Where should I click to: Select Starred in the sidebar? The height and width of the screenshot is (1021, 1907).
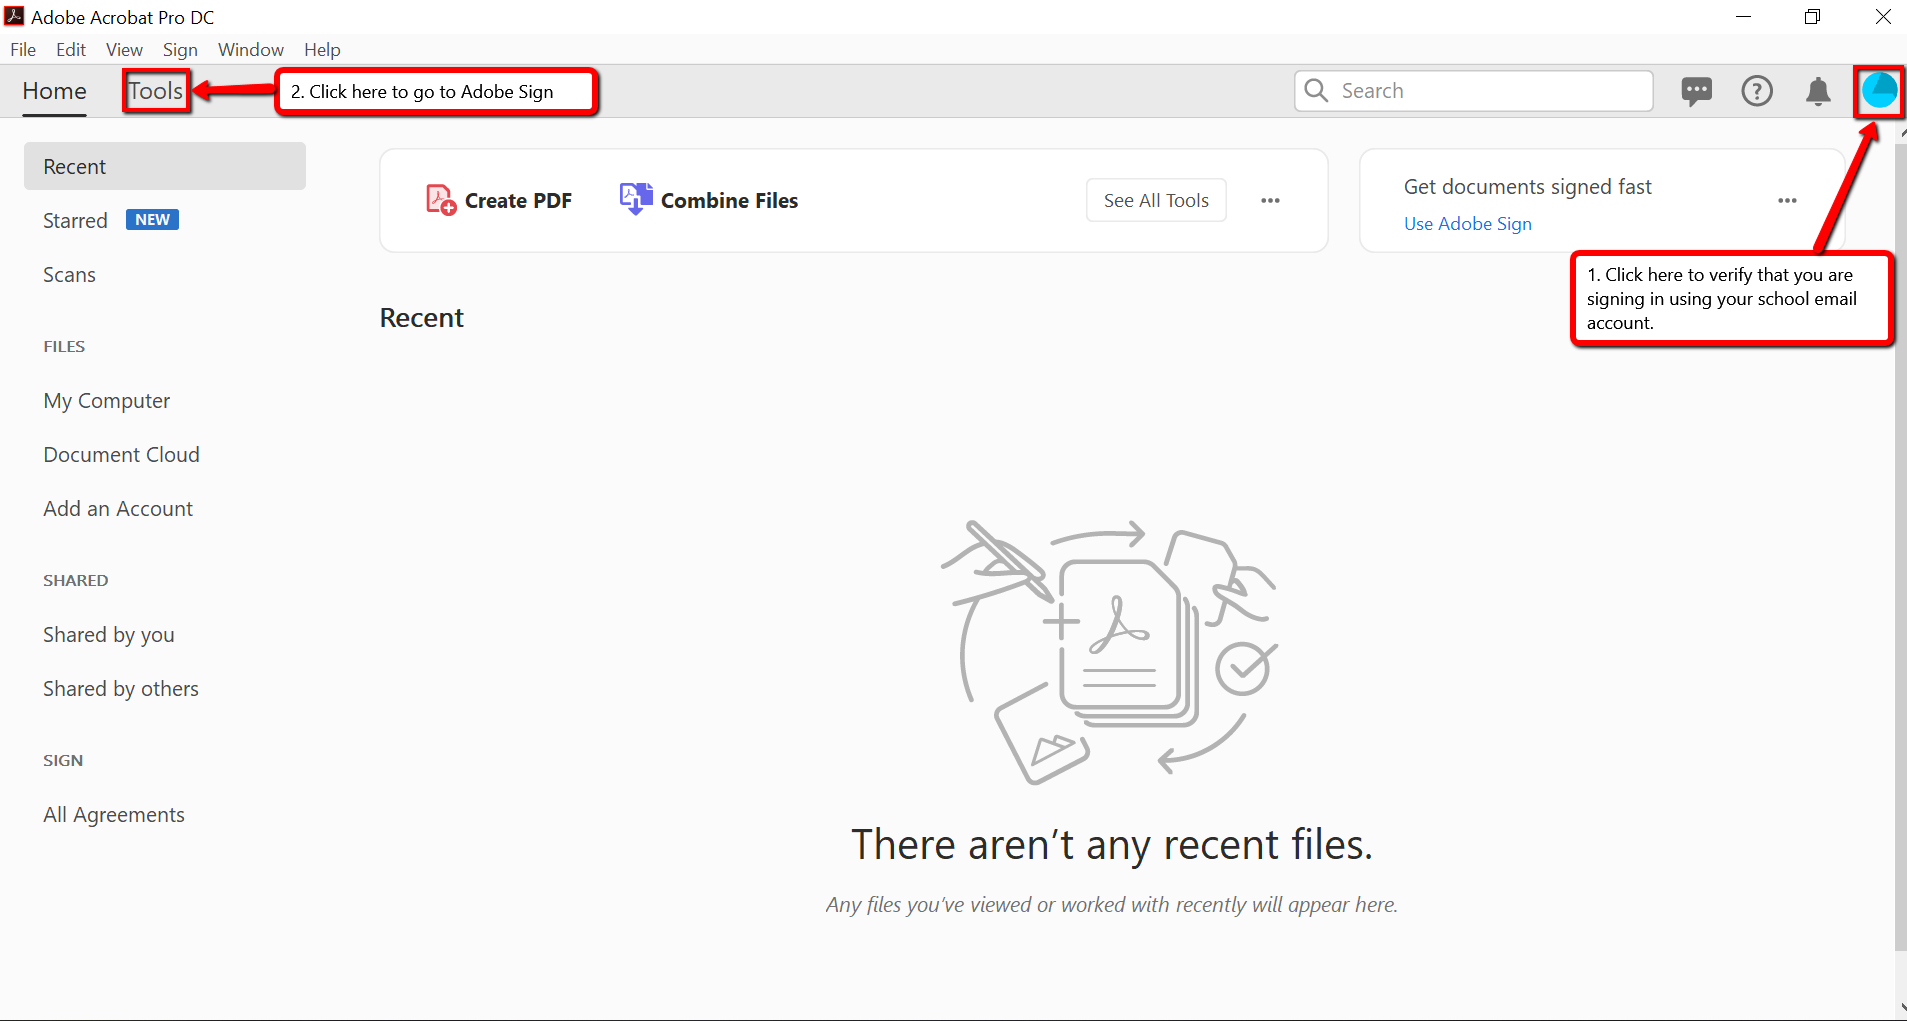(75, 221)
